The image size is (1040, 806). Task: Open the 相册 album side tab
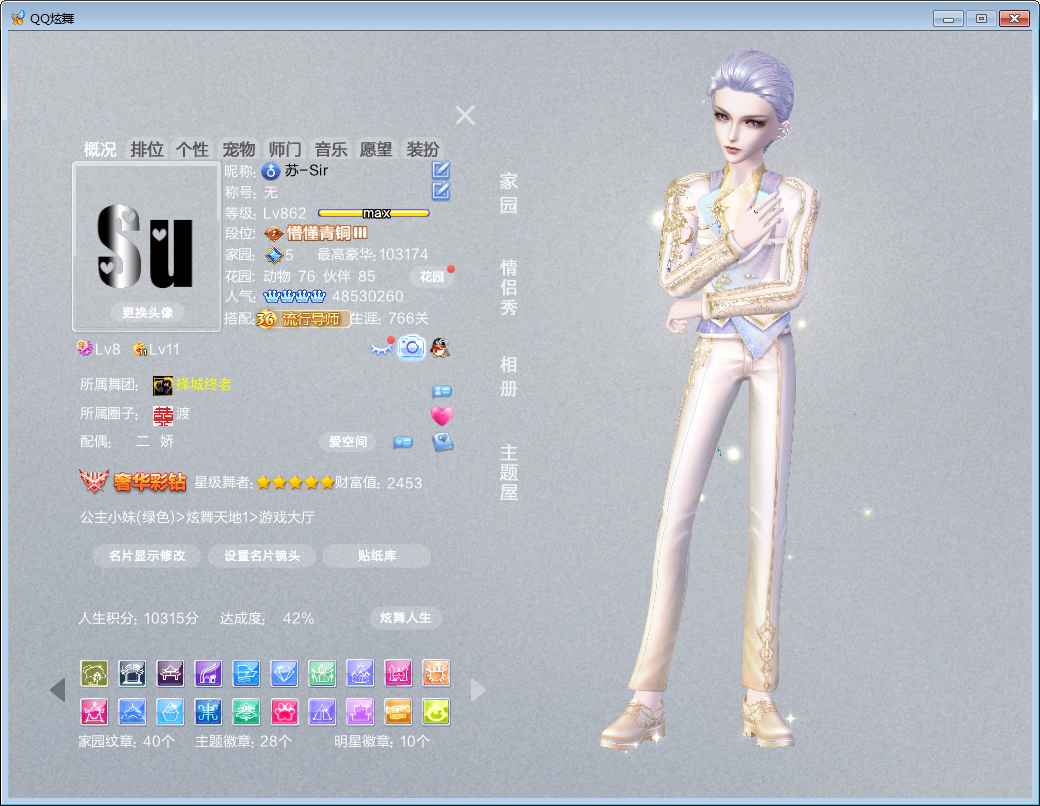pos(509,376)
